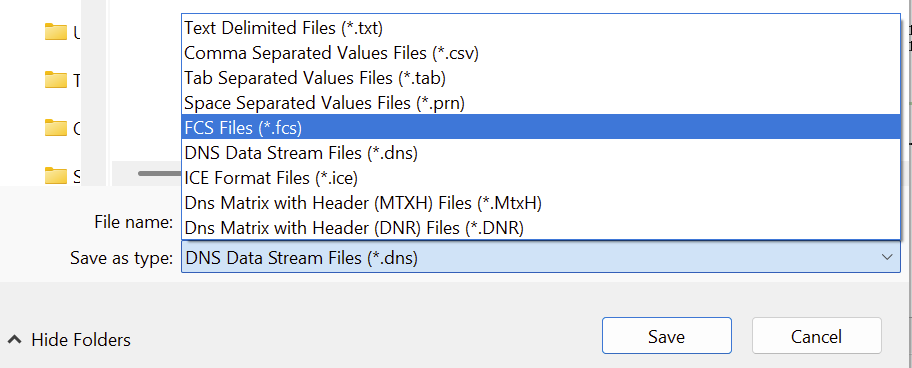Select the fourth folder icon in sidebar
The image size is (912, 368).
coord(56,175)
